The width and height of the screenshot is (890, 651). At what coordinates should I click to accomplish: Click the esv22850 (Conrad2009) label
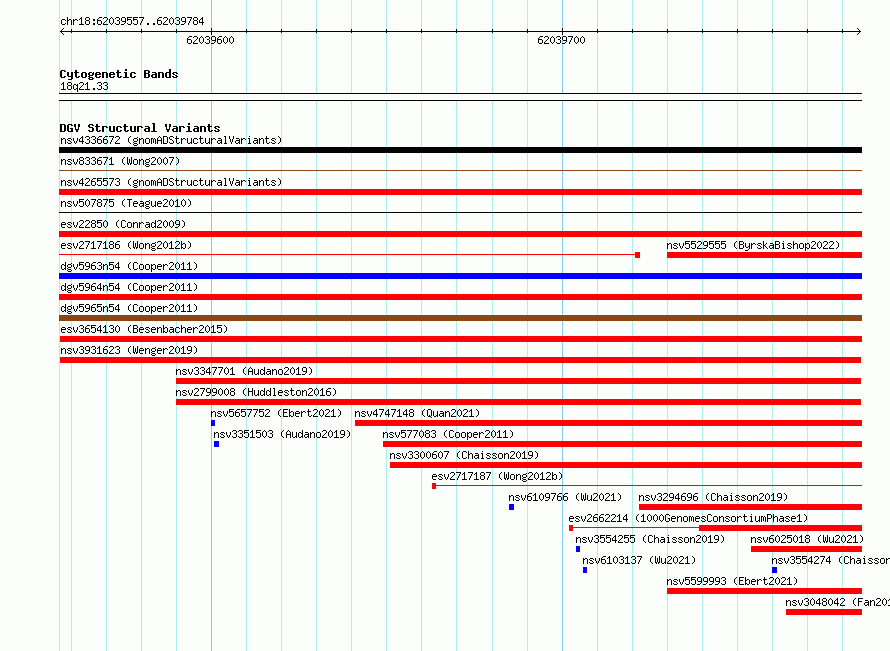point(123,224)
